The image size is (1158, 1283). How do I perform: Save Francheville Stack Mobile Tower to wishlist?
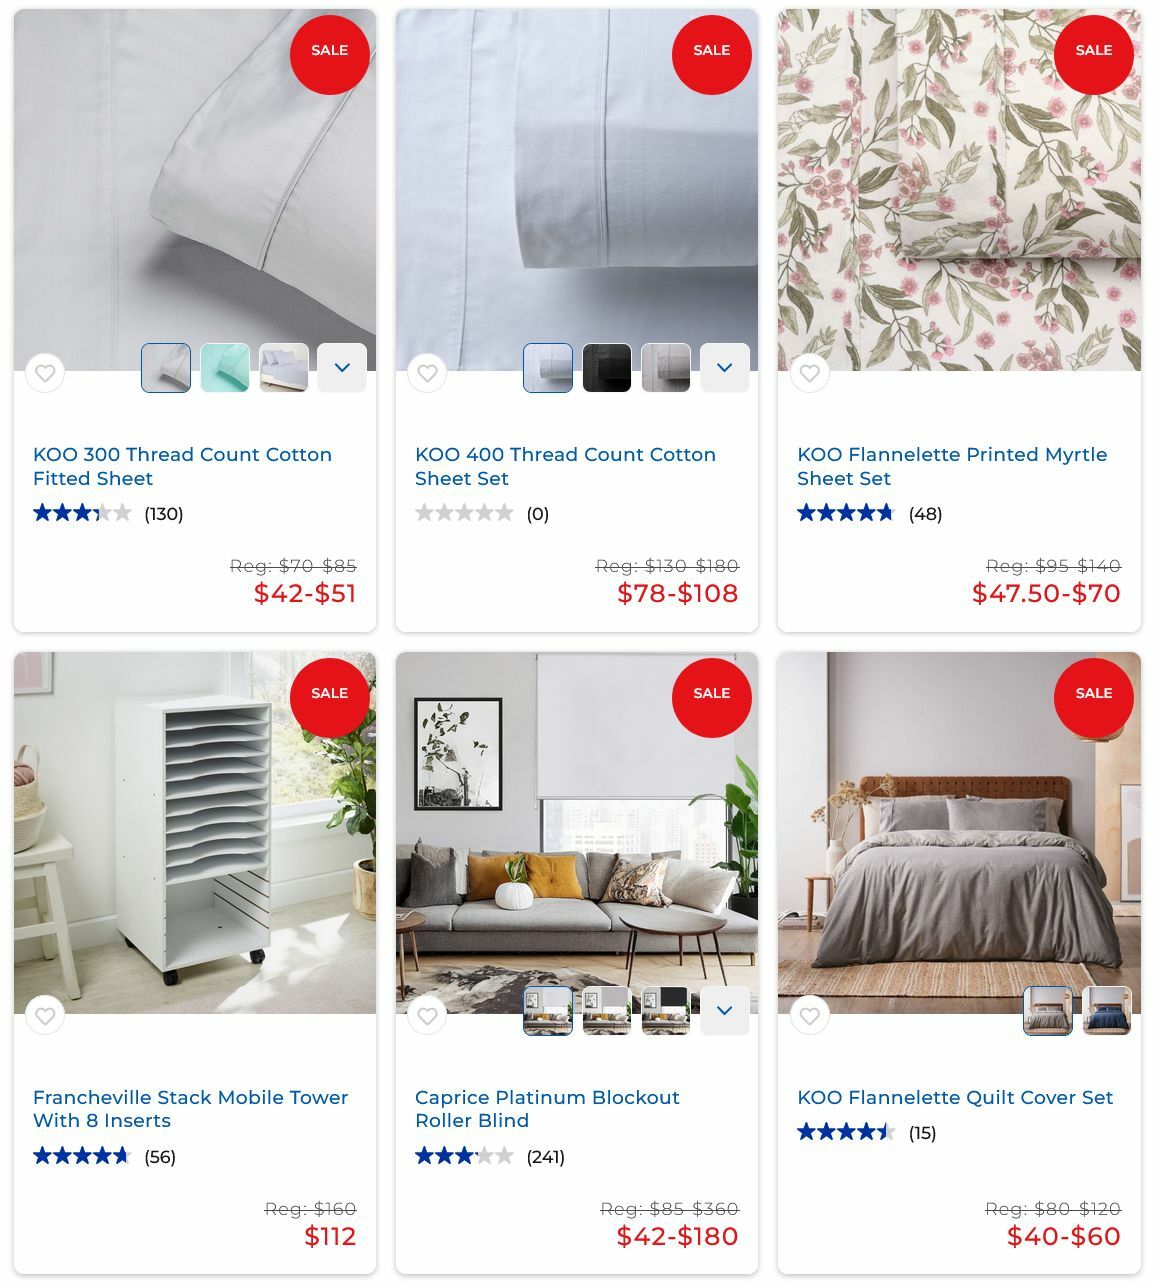45,1016
